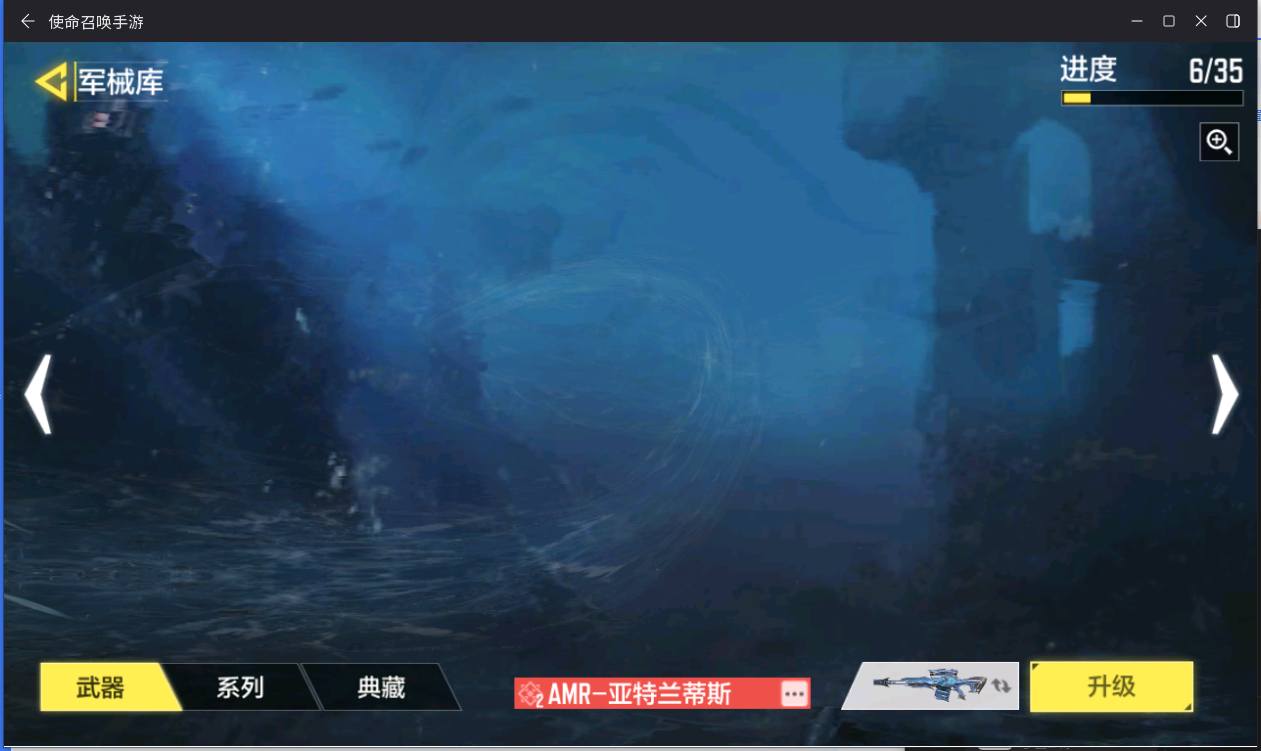
Task: Open the three-dots menu on AMR-亚特兰蒂斯
Action: tap(794, 693)
